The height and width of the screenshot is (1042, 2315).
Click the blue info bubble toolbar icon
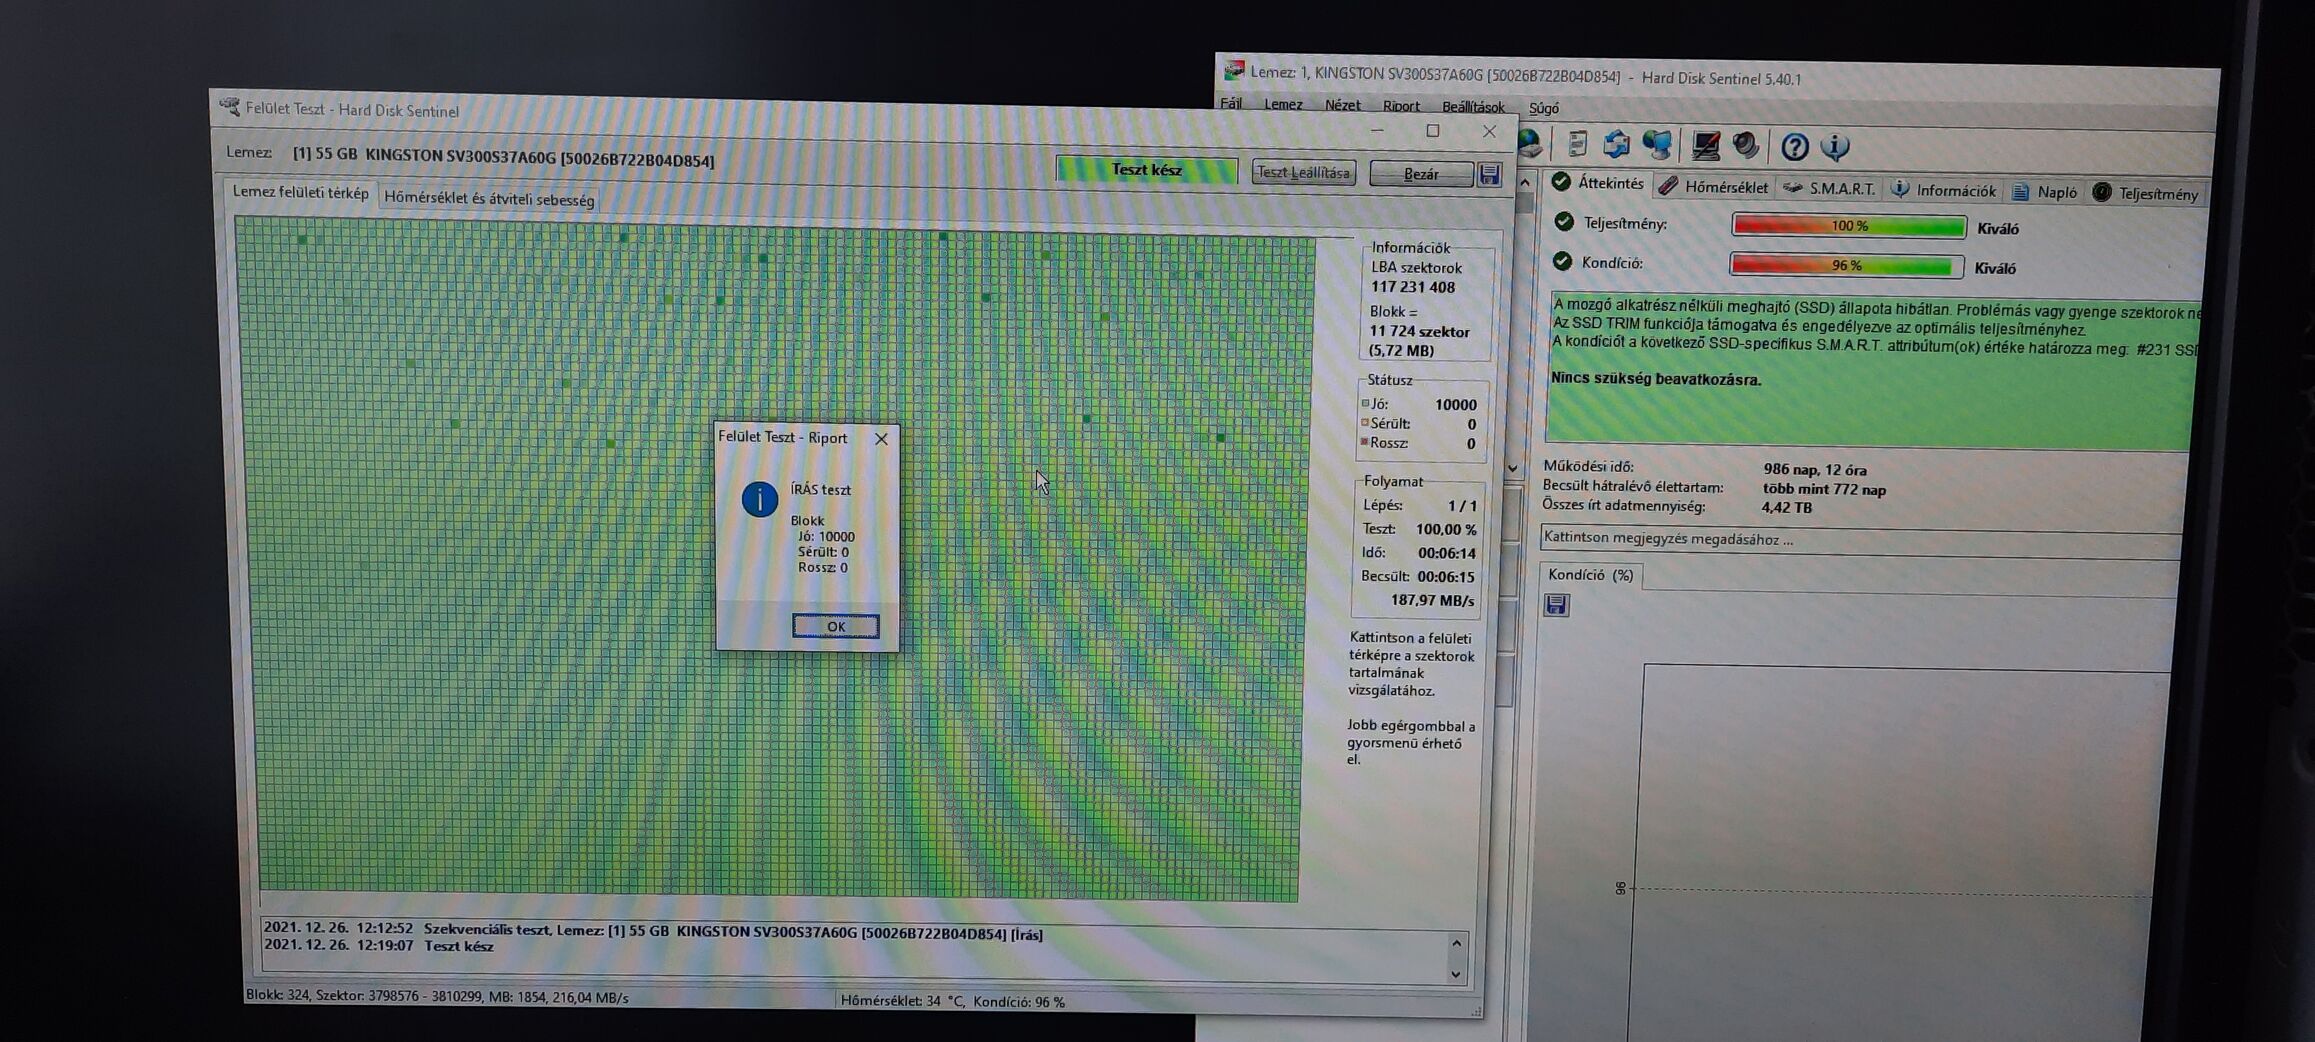pyautogui.click(x=1835, y=147)
